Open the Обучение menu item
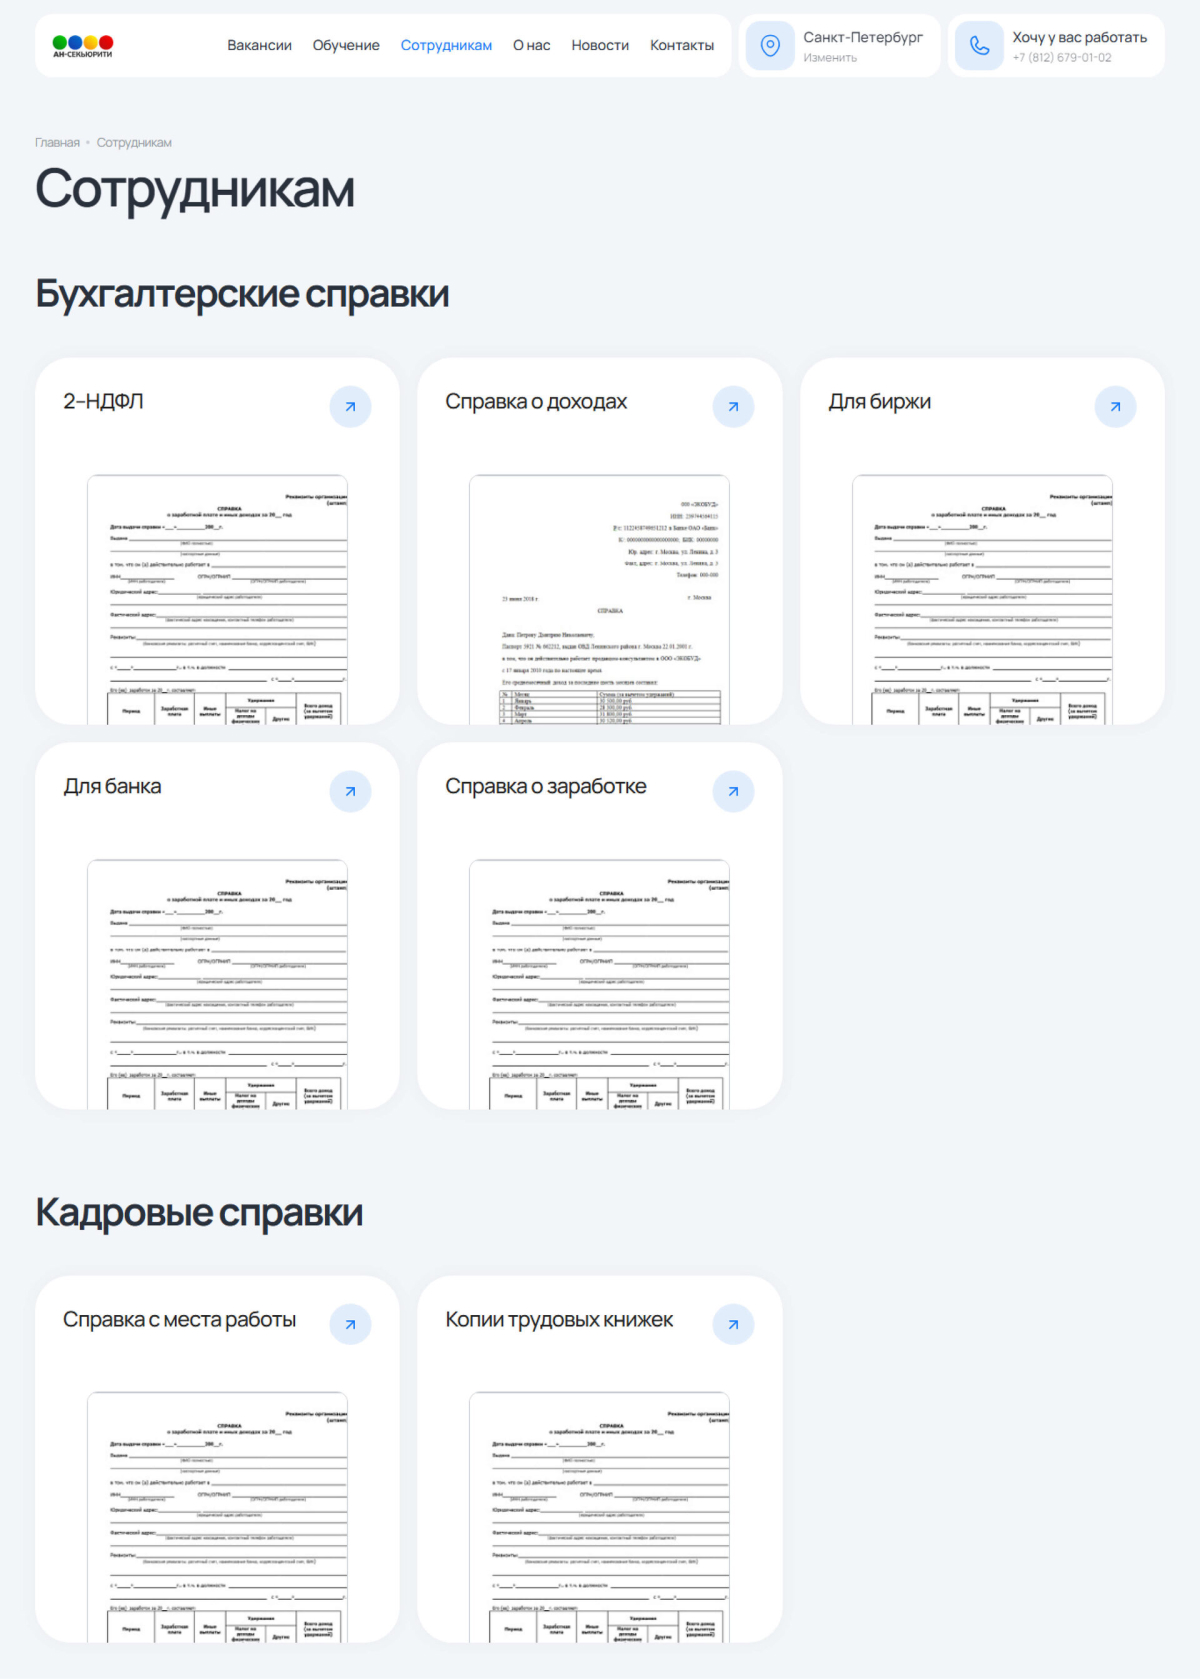The height and width of the screenshot is (1679, 1200). pyautogui.click(x=346, y=45)
